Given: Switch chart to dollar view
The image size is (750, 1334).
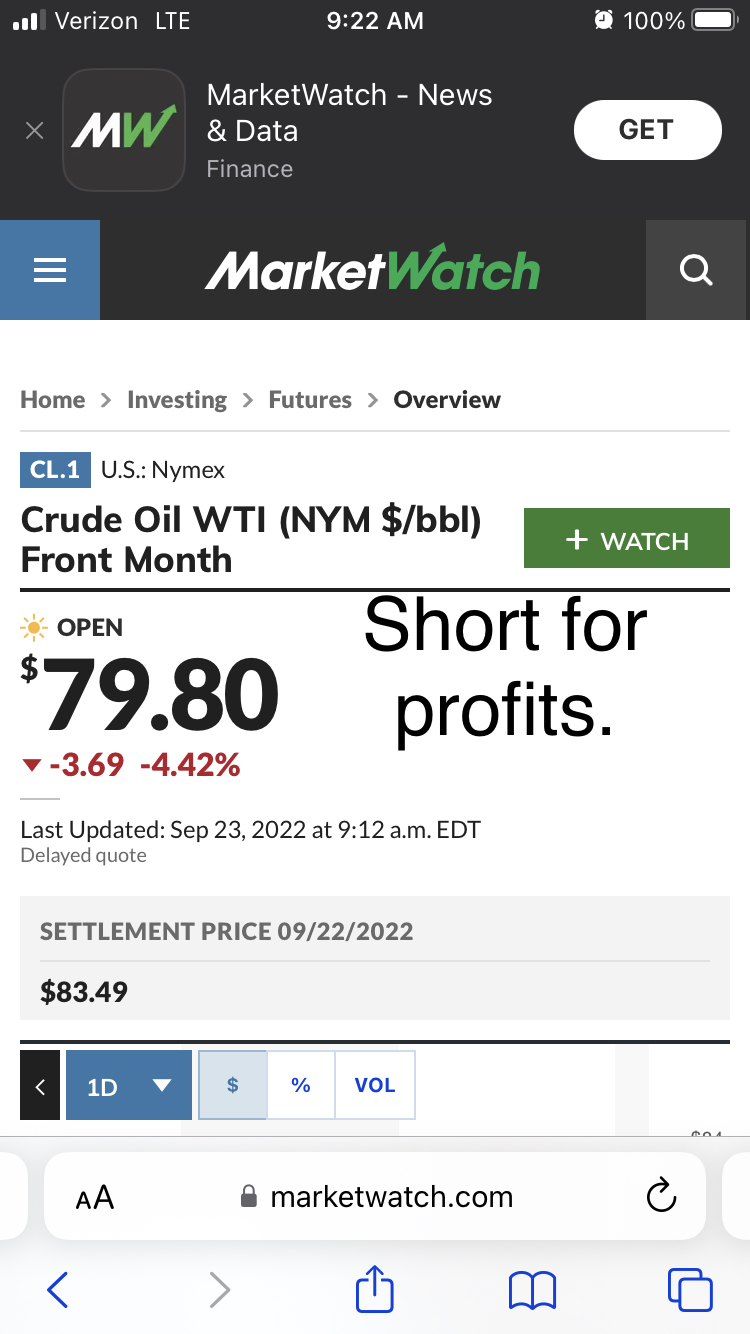Looking at the screenshot, I should tap(233, 1085).
